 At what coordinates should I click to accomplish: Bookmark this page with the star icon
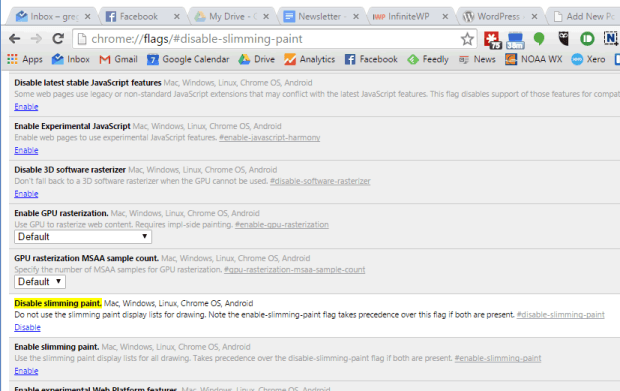(x=467, y=39)
